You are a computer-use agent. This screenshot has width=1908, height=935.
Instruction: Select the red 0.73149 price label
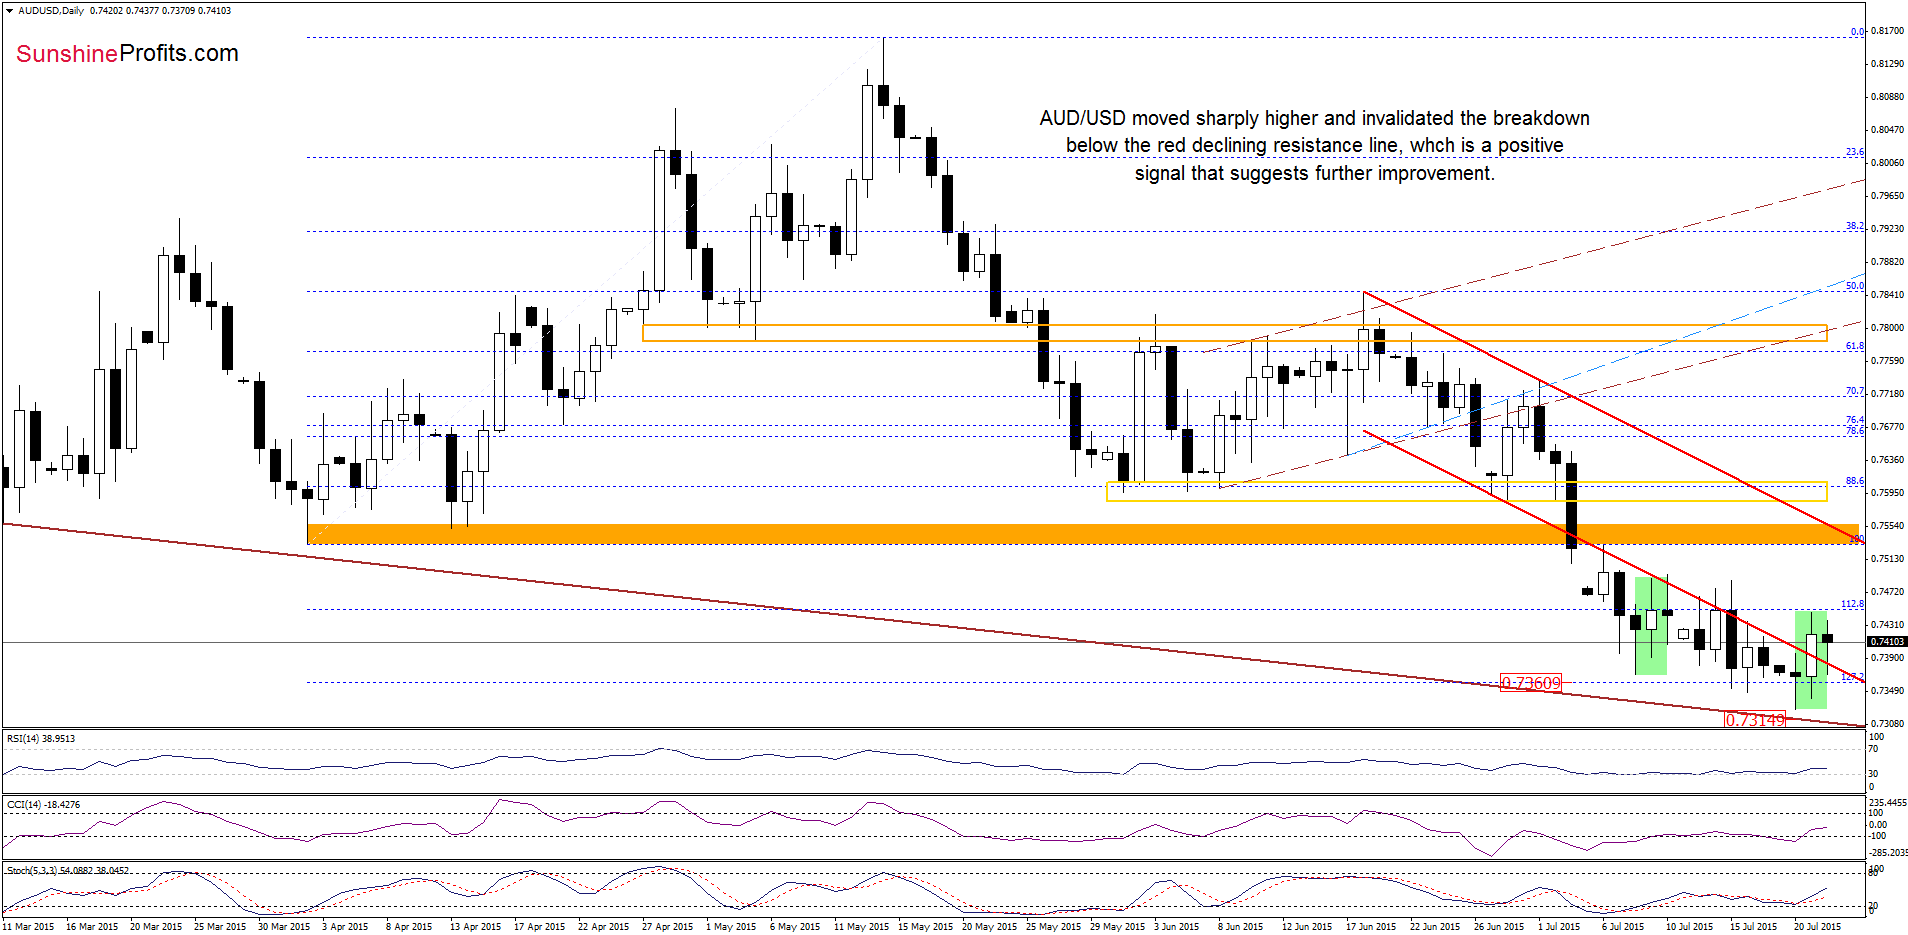click(1755, 719)
